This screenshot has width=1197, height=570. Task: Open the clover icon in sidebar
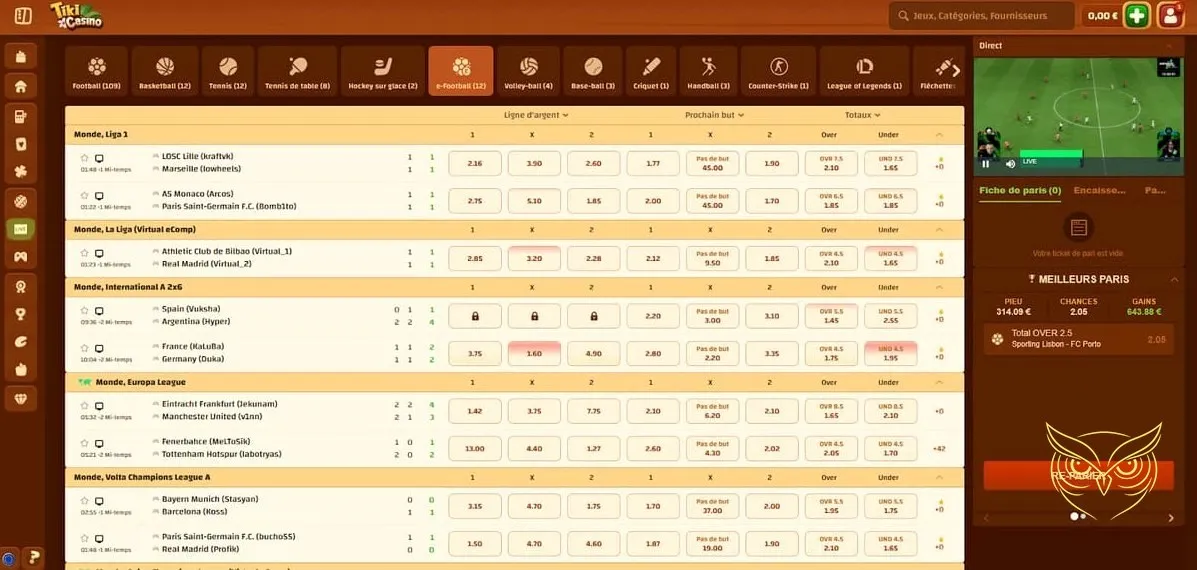(21, 172)
